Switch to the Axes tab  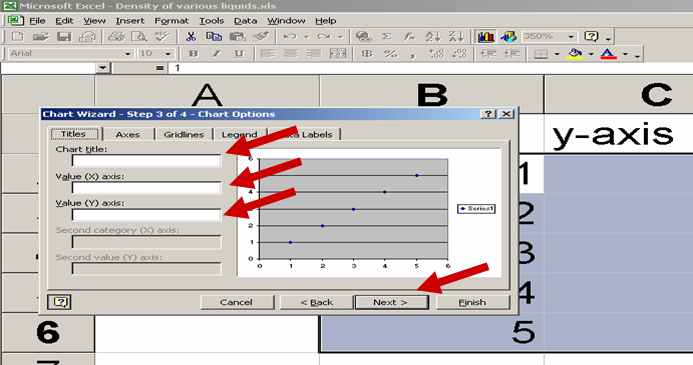(128, 134)
